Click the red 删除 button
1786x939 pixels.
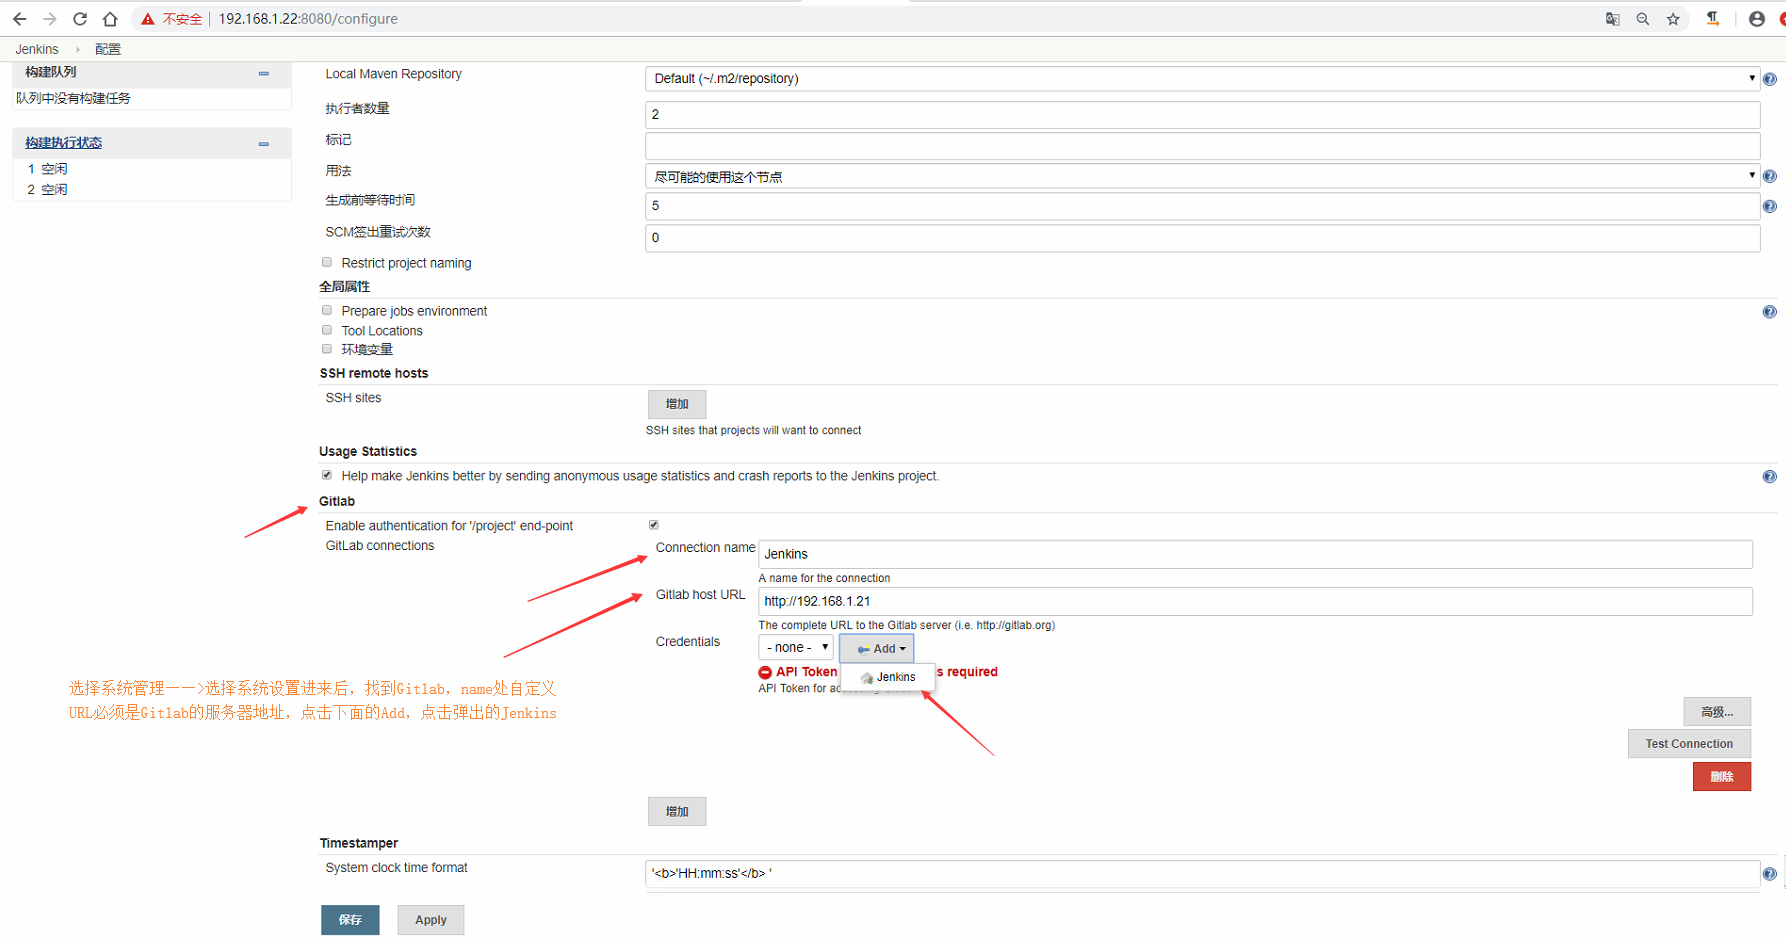click(1722, 776)
